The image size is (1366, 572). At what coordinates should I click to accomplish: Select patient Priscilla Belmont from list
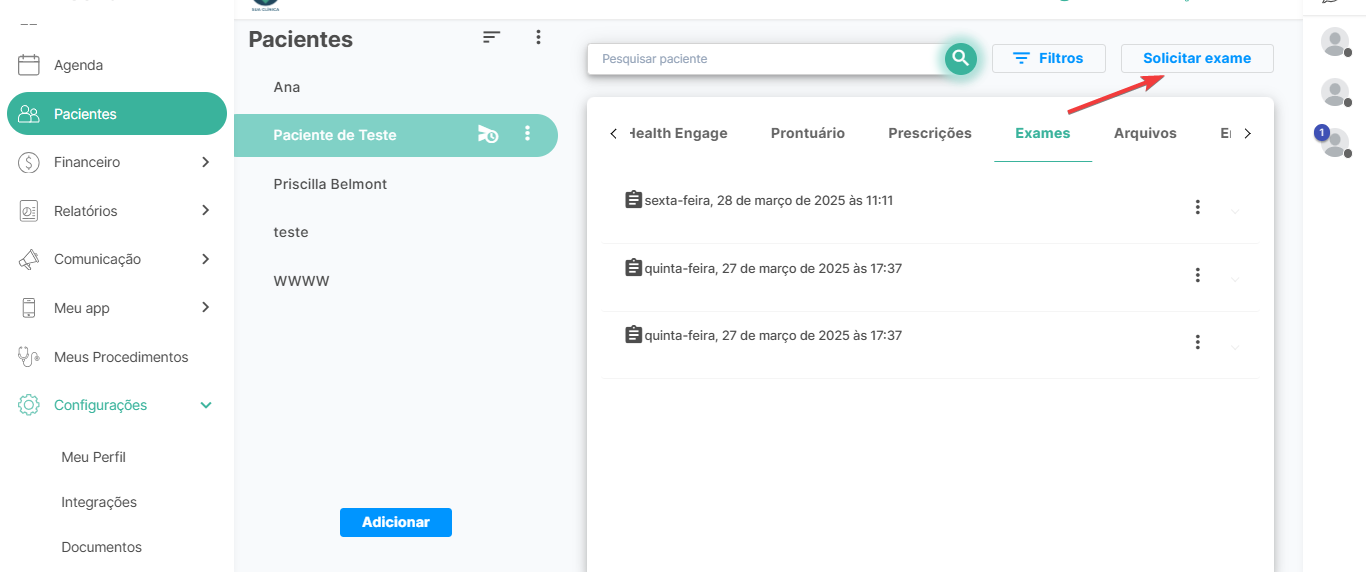(330, 184)
